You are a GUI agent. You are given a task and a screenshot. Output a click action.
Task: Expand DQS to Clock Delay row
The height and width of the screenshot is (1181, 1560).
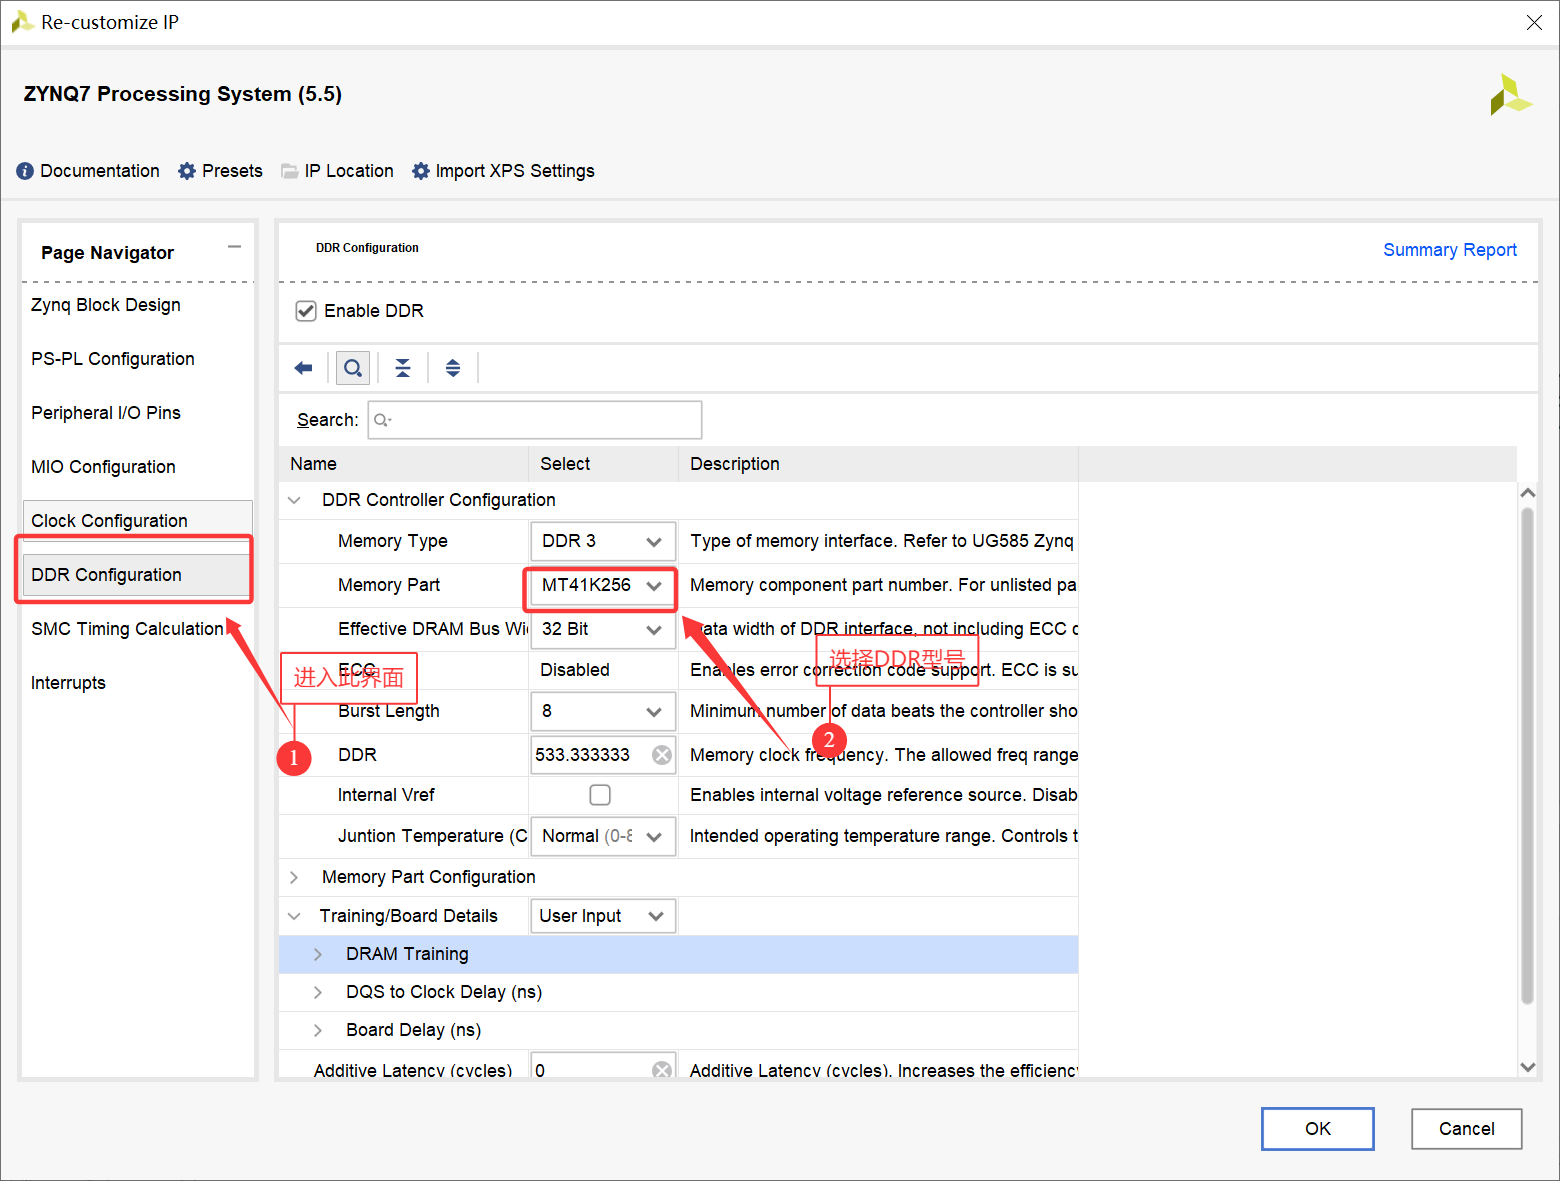(318, 992)
